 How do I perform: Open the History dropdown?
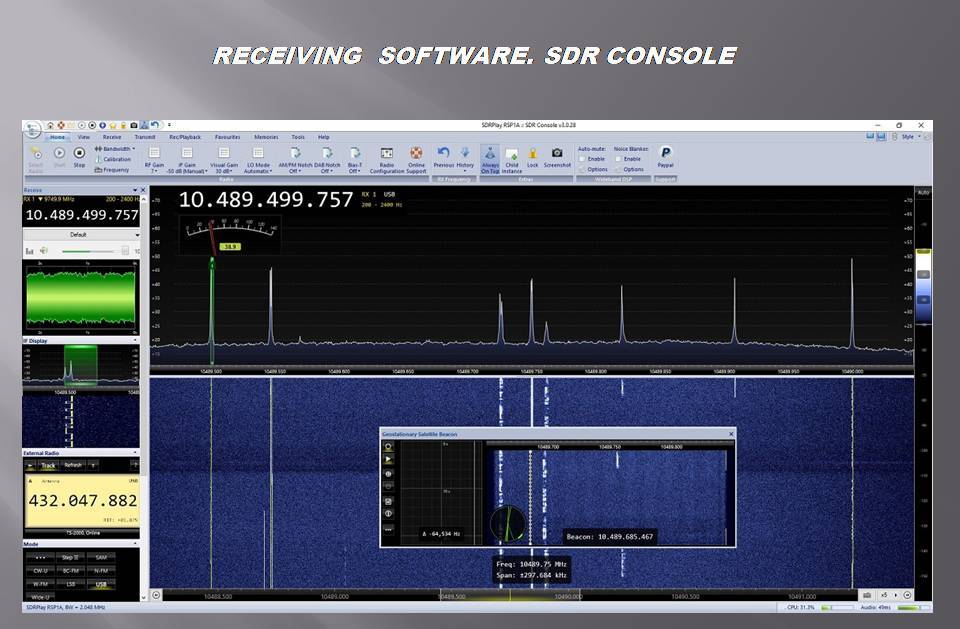pyautogui.click(x=465, y=158)
